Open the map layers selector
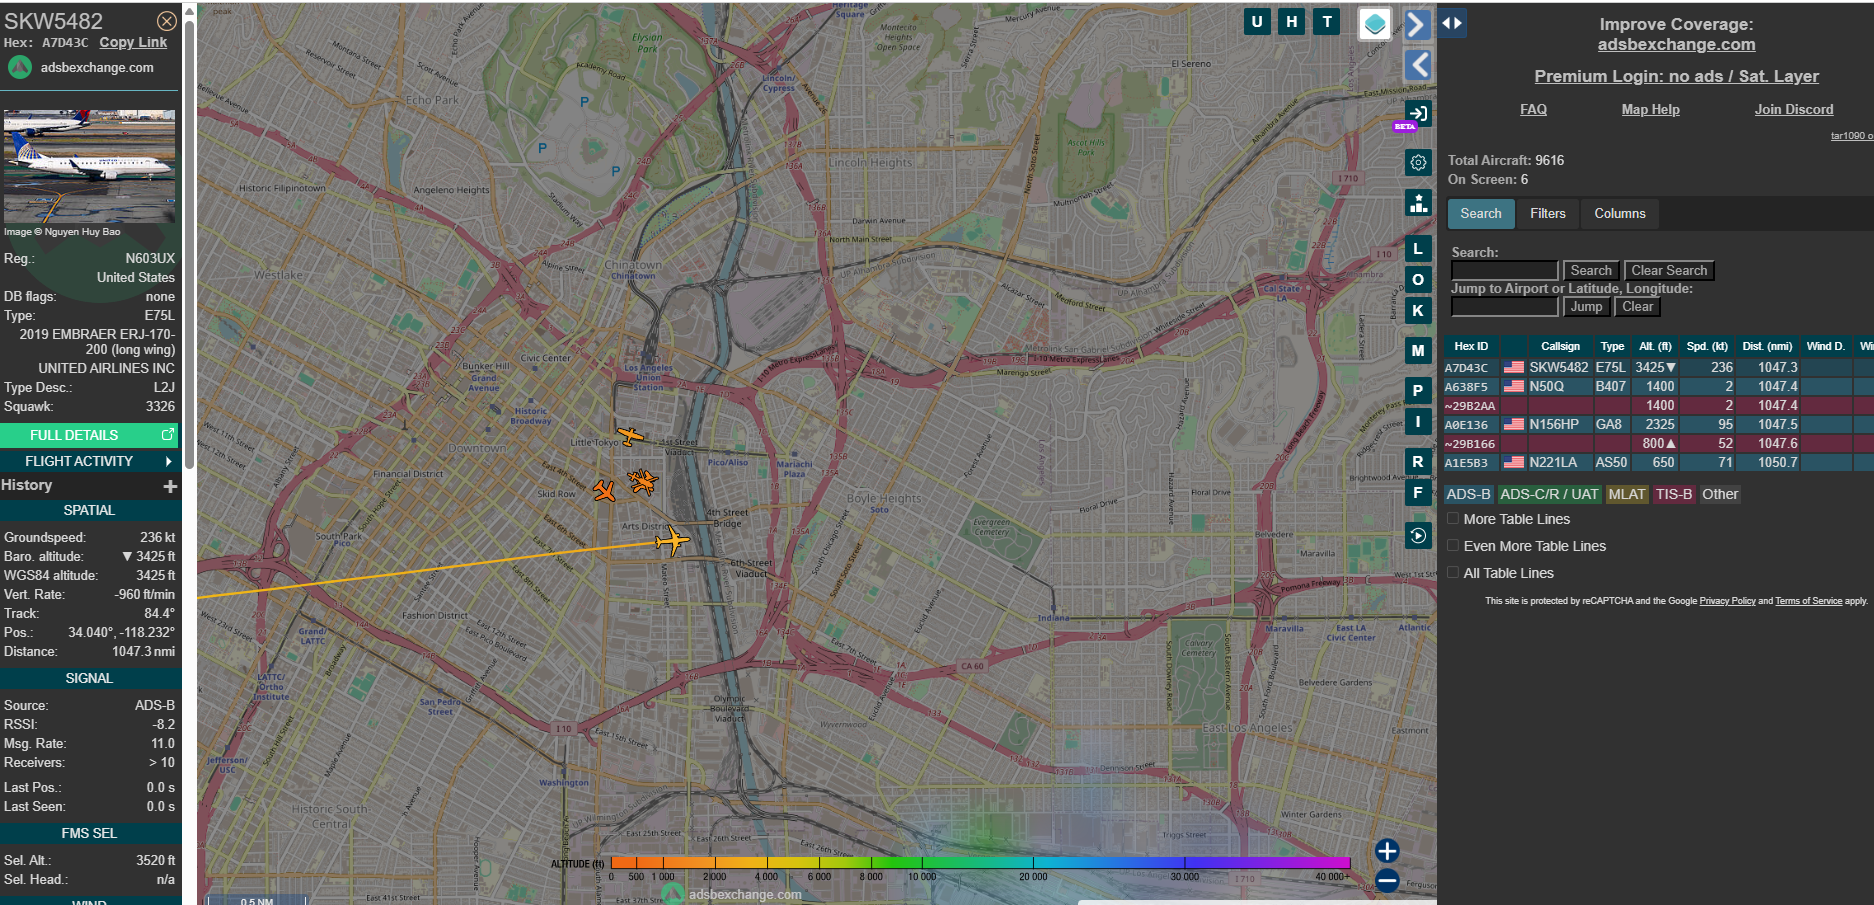This screenshot has height=905, width=1874. 1375,24
